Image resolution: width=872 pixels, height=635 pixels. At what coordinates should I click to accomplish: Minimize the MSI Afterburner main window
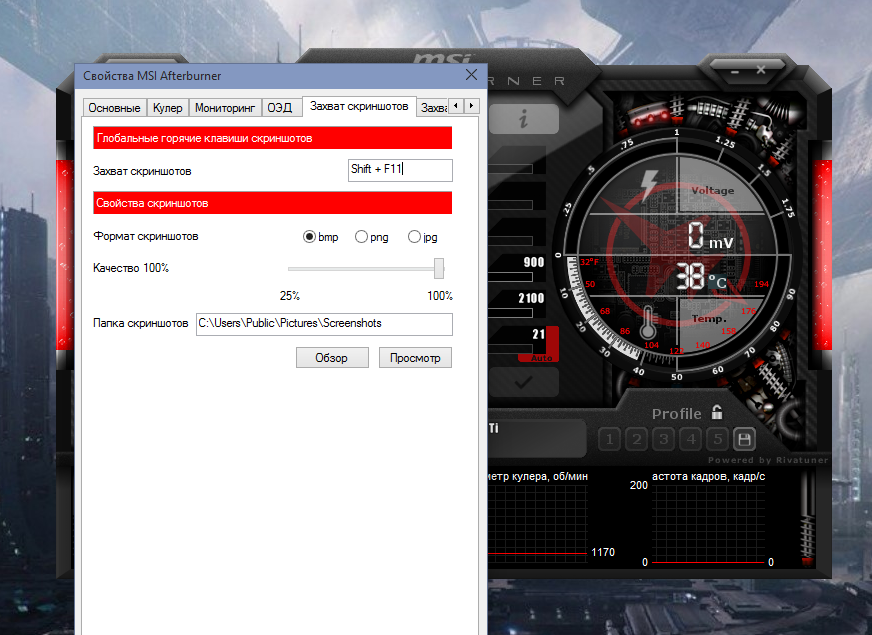pos(735,72)
